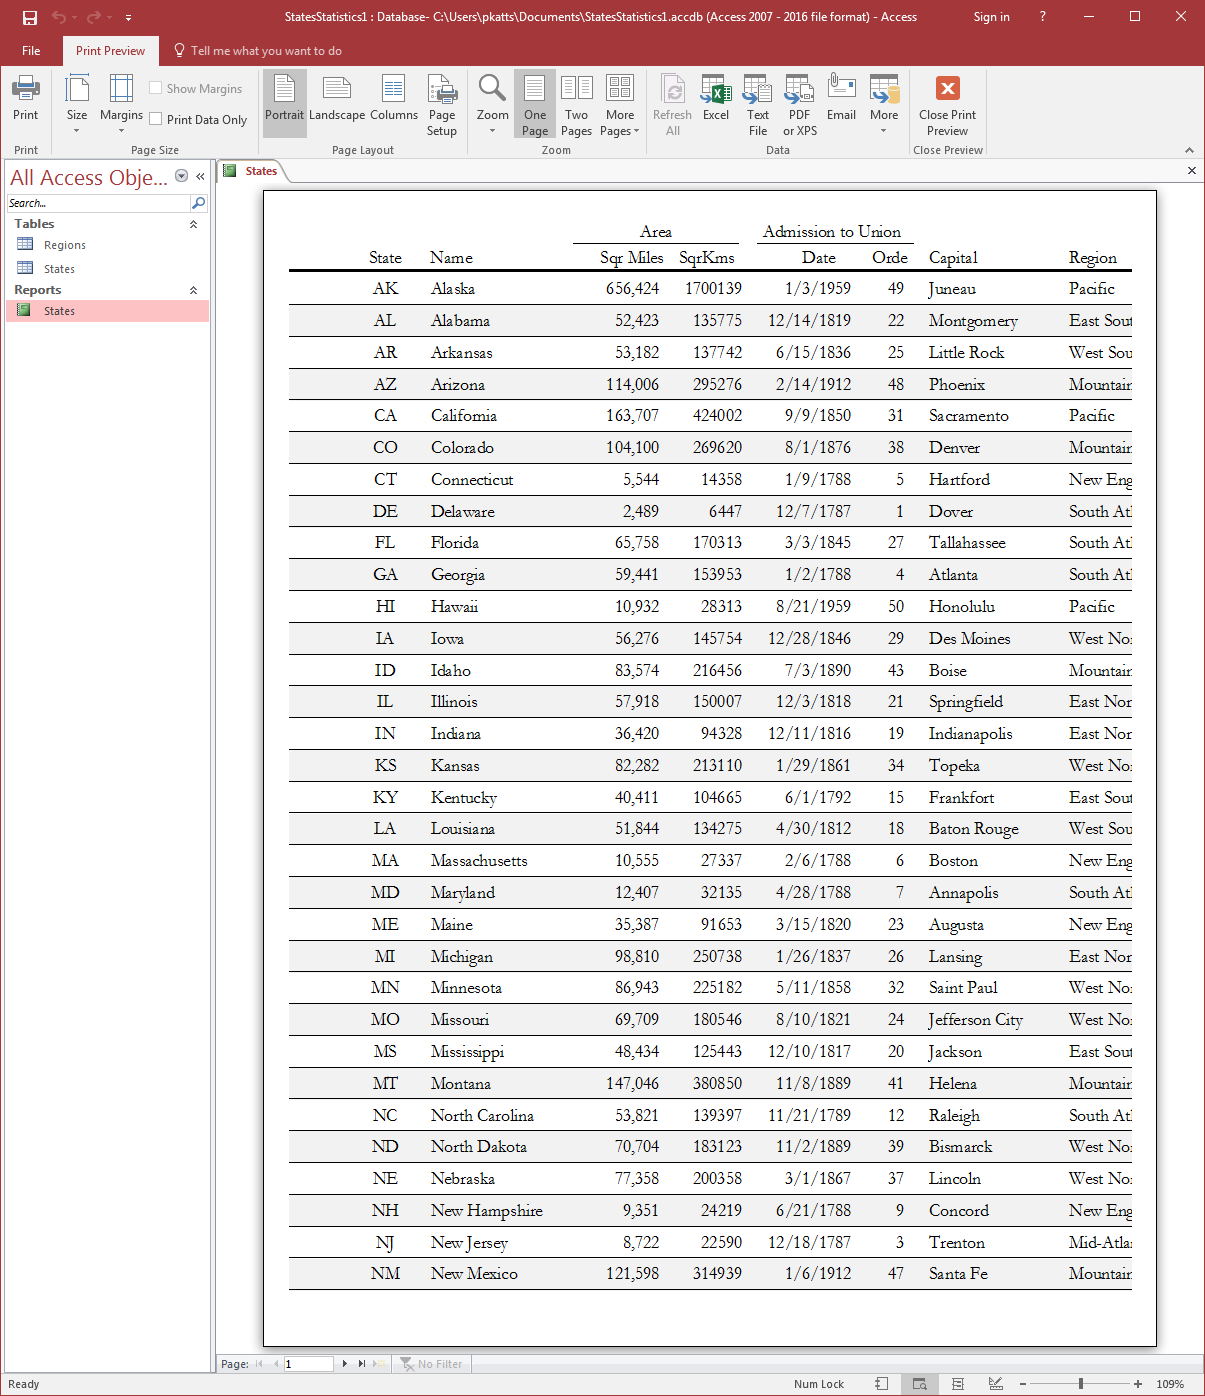Open the Customize Quick Access Toolbar dropdown

click(x=128, y=18)
